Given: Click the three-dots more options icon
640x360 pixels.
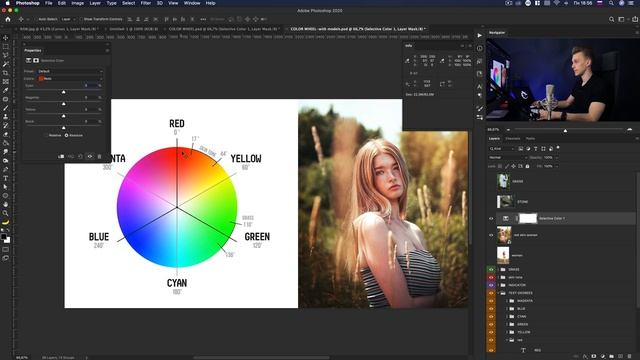Looking at the screenshot, I should pos(203,19).
